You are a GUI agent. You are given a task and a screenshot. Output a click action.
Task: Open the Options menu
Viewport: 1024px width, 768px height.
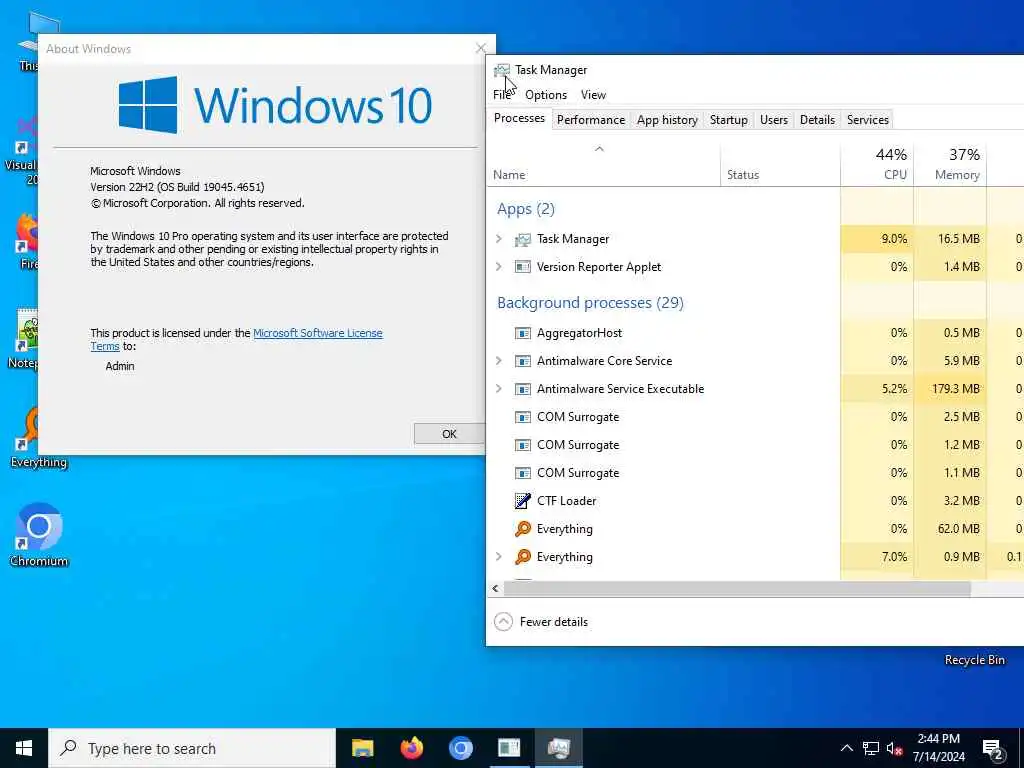546,95
